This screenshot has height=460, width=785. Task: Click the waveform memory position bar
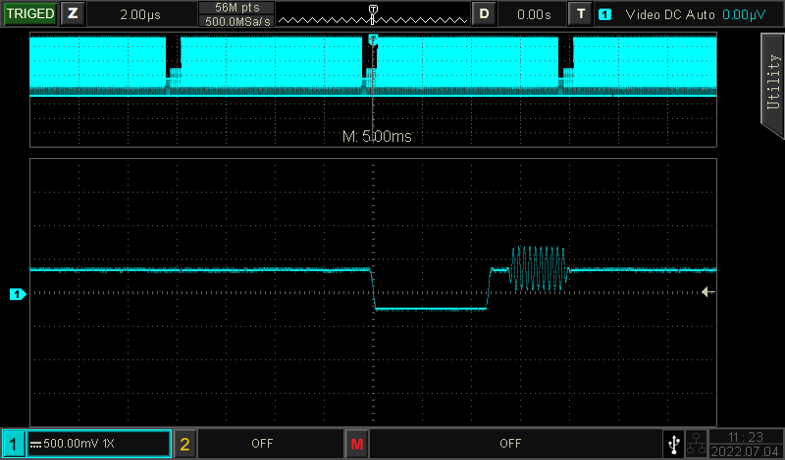click(372, 15)
